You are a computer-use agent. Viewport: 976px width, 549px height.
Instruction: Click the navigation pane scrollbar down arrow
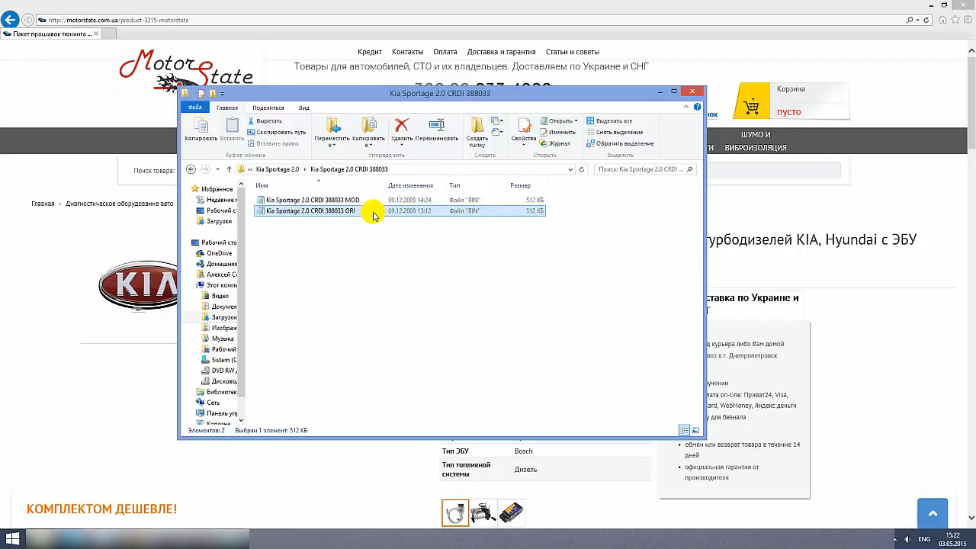point(242,420)
